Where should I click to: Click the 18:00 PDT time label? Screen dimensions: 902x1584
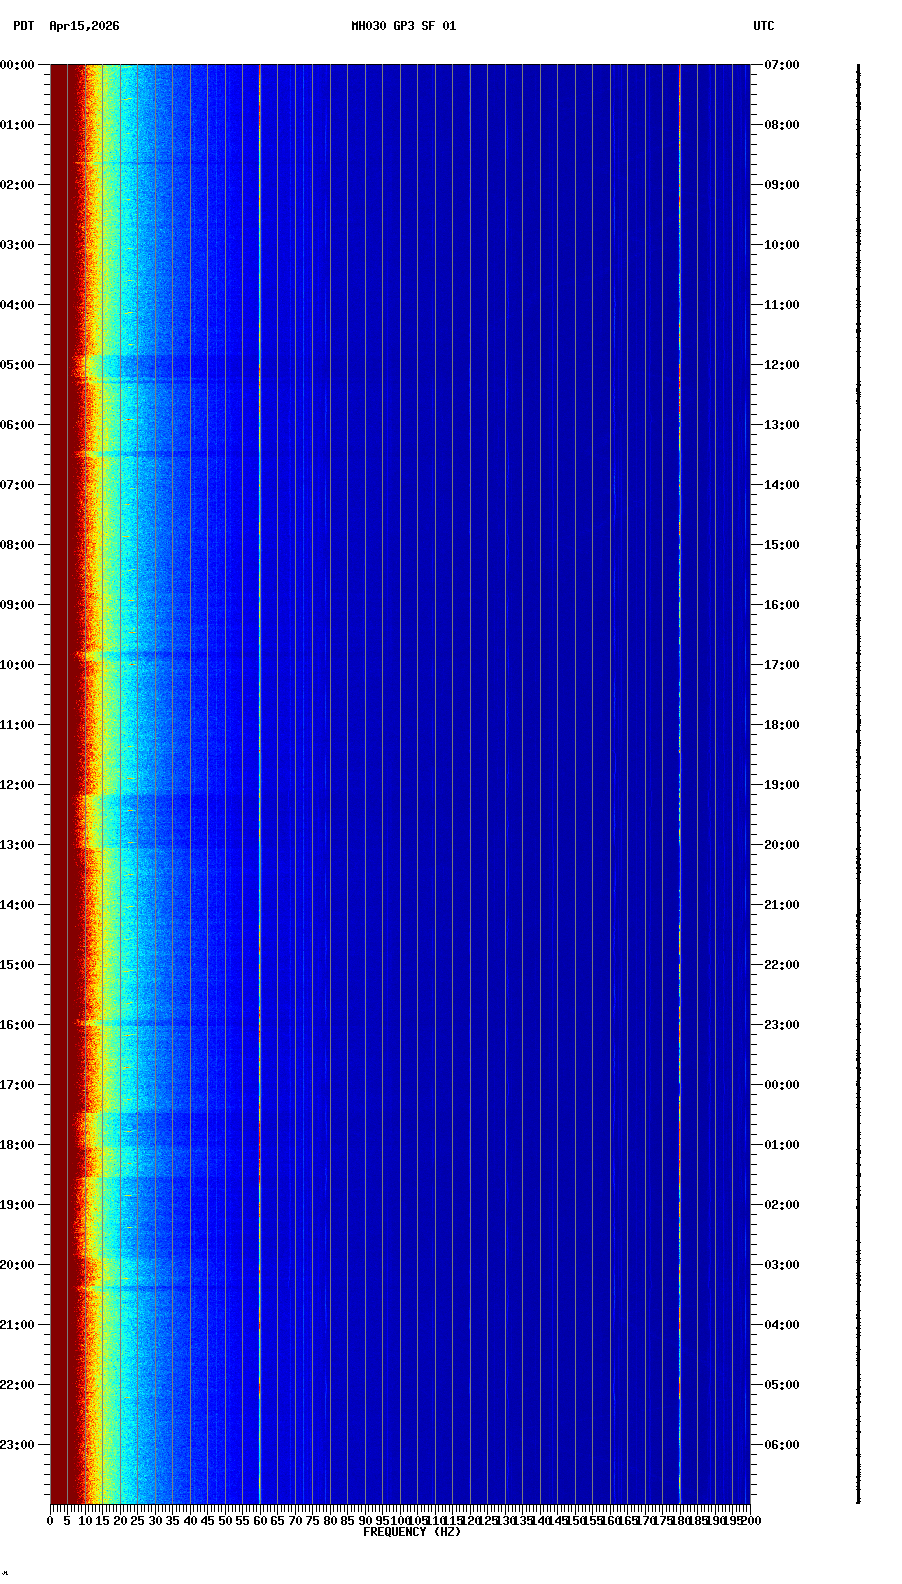pos(18,1145)
